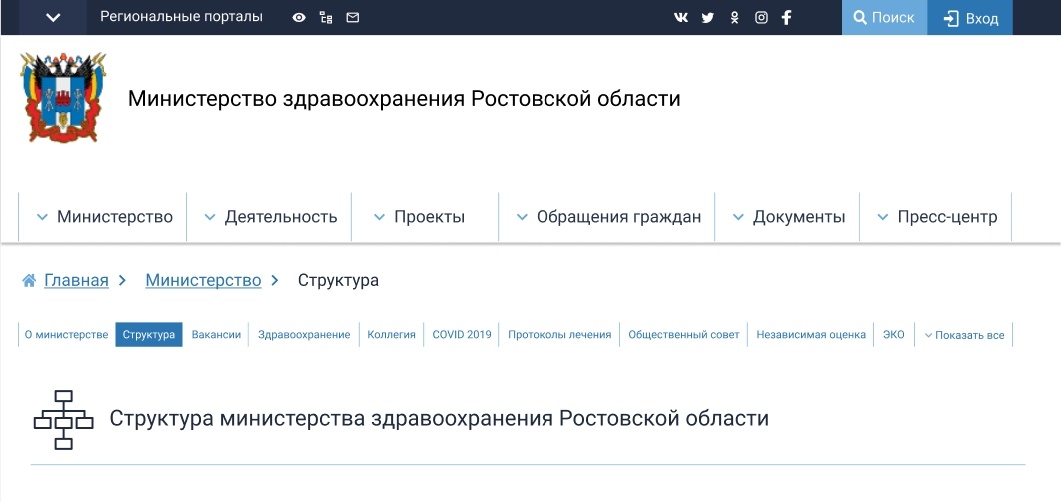This screenshot has width=1061, height=502.
Task: Open the Instagram icon link
Action: point(761,18)
